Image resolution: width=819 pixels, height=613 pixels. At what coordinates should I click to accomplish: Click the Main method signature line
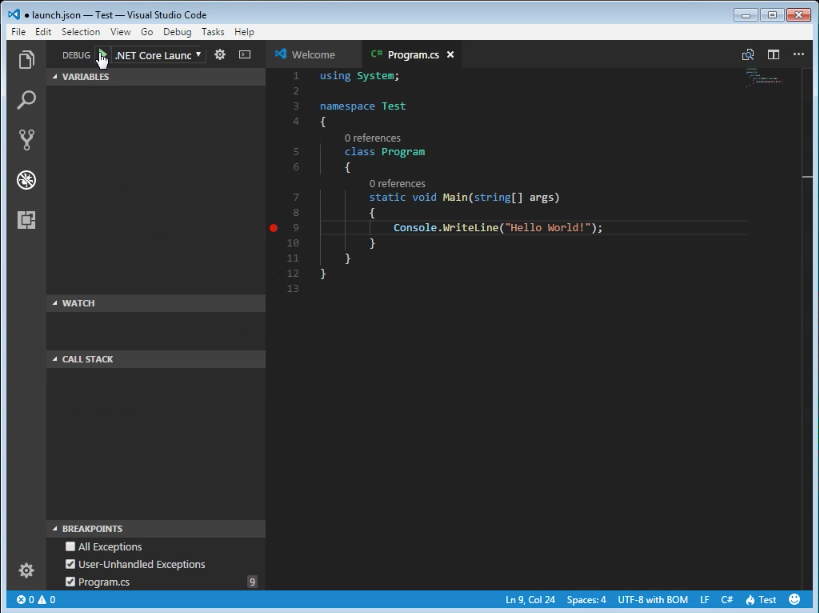[x=464, y=197]
